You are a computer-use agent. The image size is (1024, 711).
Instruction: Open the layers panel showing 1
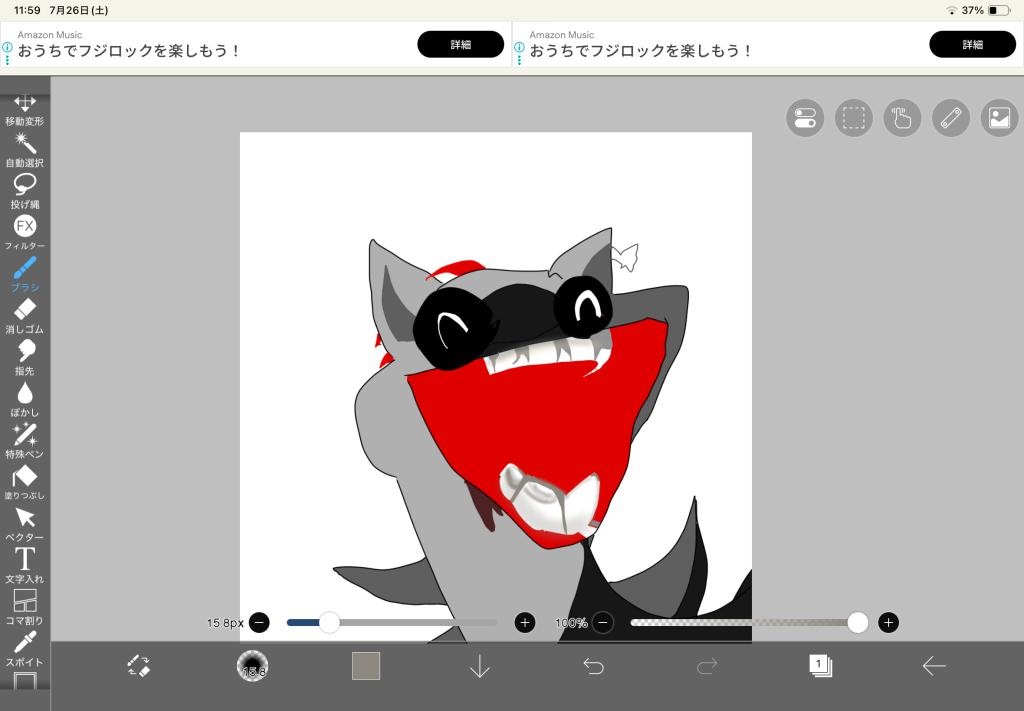coord(820,666)
